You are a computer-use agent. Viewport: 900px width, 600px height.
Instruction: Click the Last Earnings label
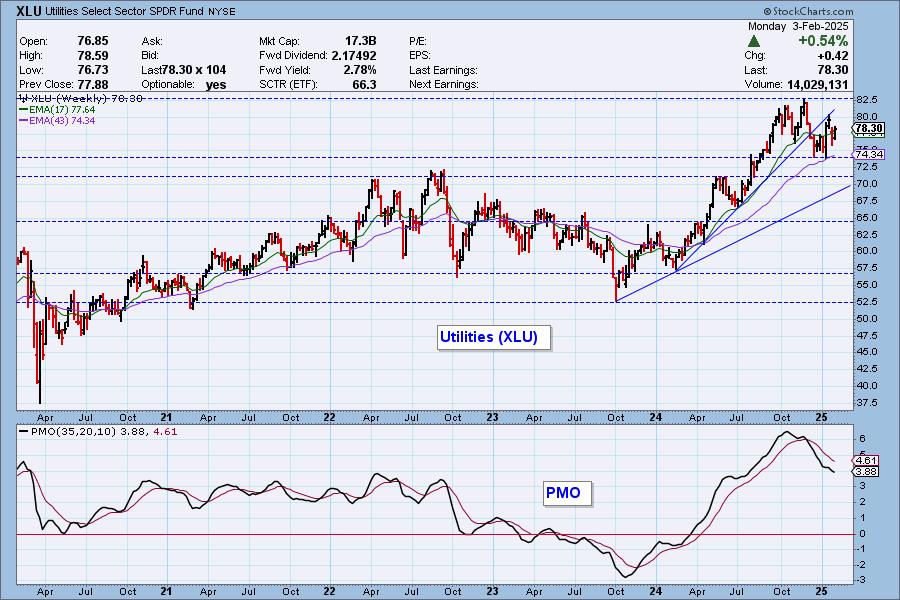pos(443,70)
